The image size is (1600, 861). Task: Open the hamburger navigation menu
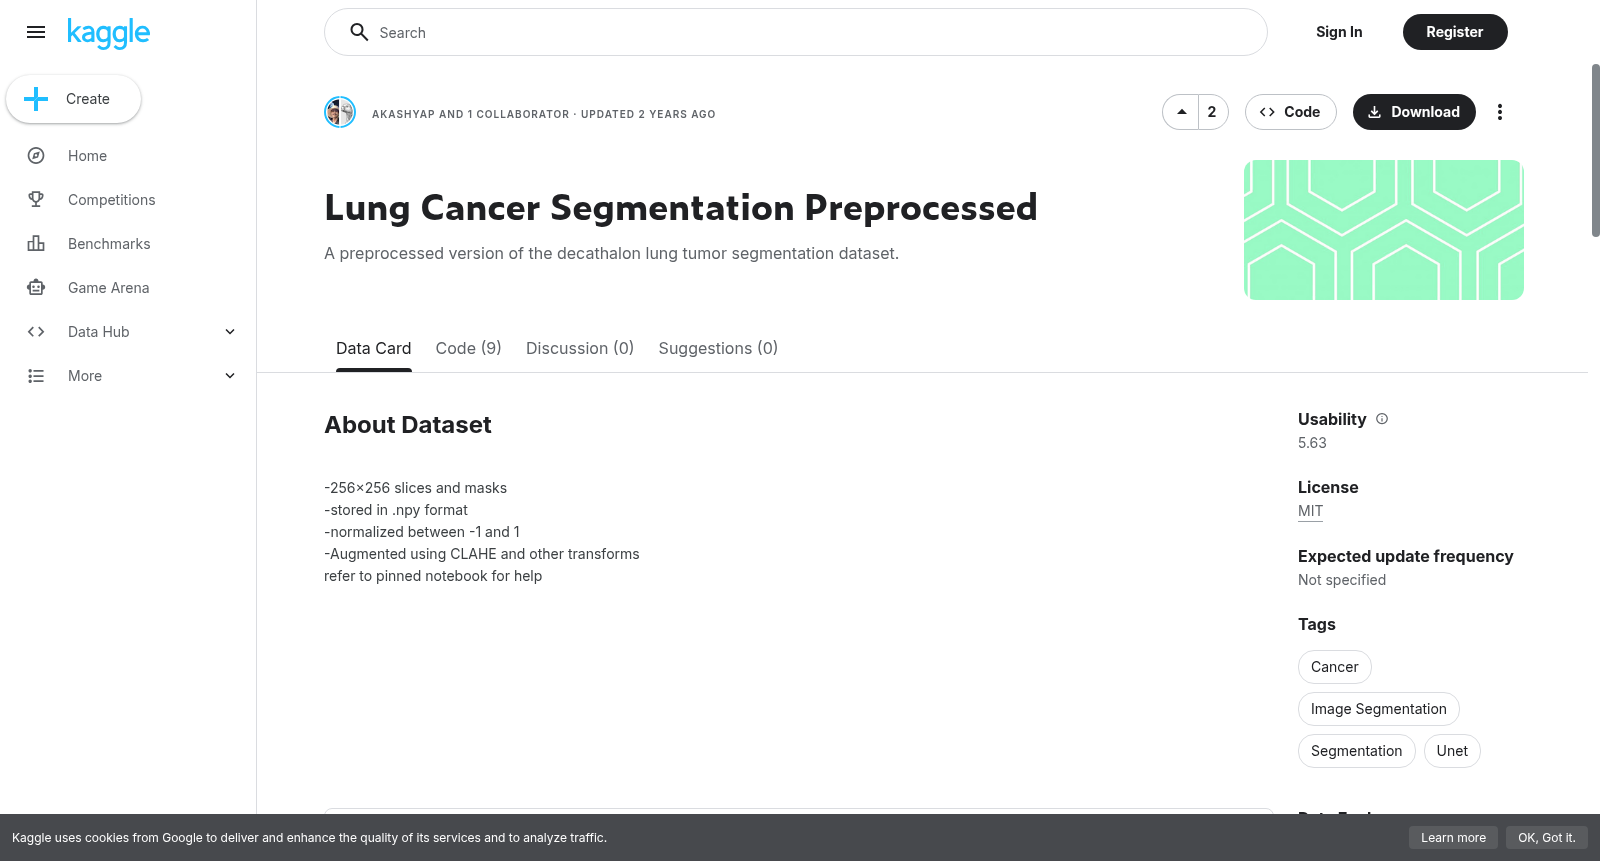[x=36, y=32]
